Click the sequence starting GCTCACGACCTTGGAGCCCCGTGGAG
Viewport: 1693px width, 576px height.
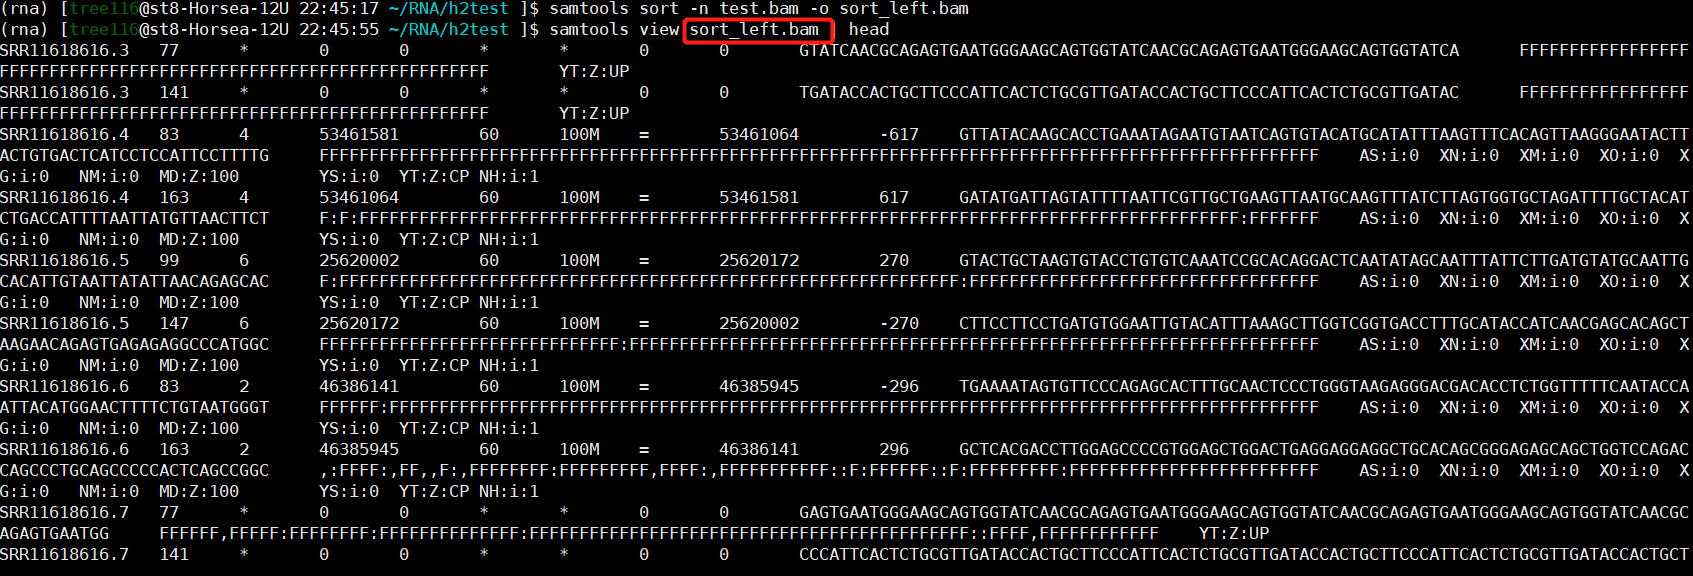[1324, 449]
